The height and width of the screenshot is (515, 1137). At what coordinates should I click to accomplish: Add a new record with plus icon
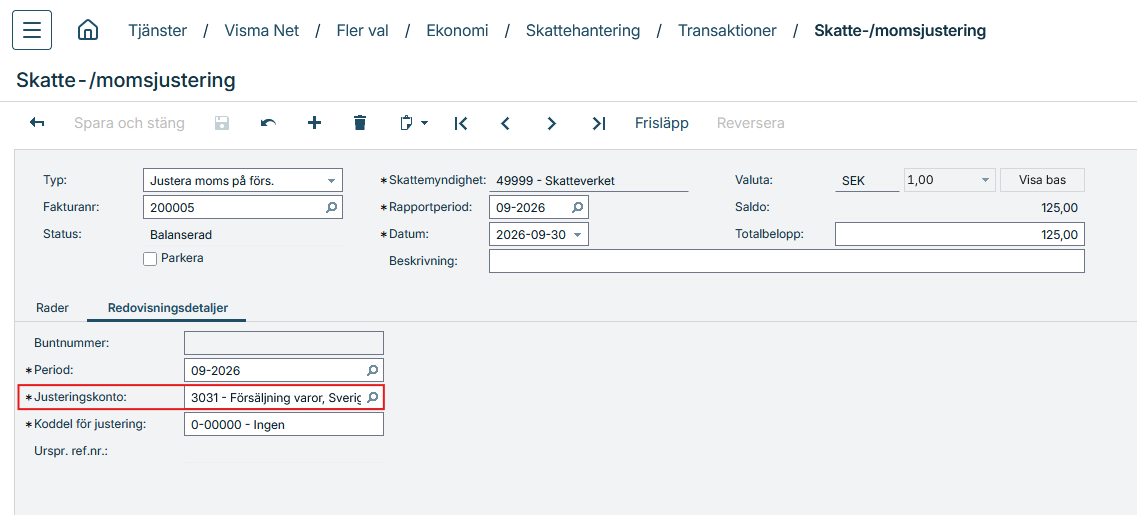[x=314, y=123]
